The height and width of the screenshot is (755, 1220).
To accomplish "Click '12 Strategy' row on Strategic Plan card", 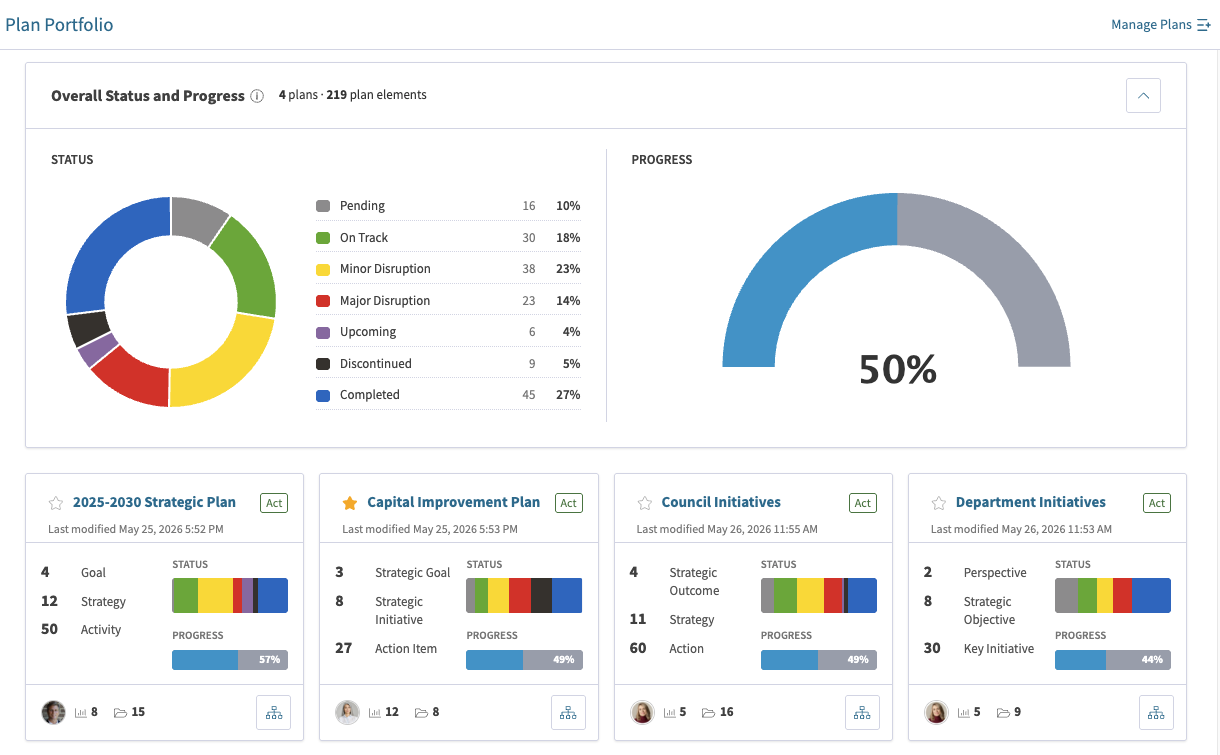I will point(84,602).
